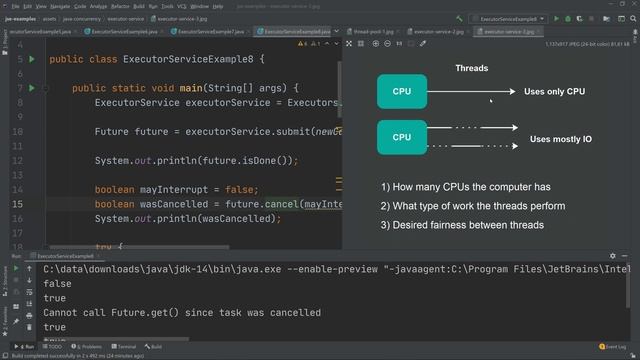Click Run with Coverage icon
640x360 pixels.
(580, 19)
